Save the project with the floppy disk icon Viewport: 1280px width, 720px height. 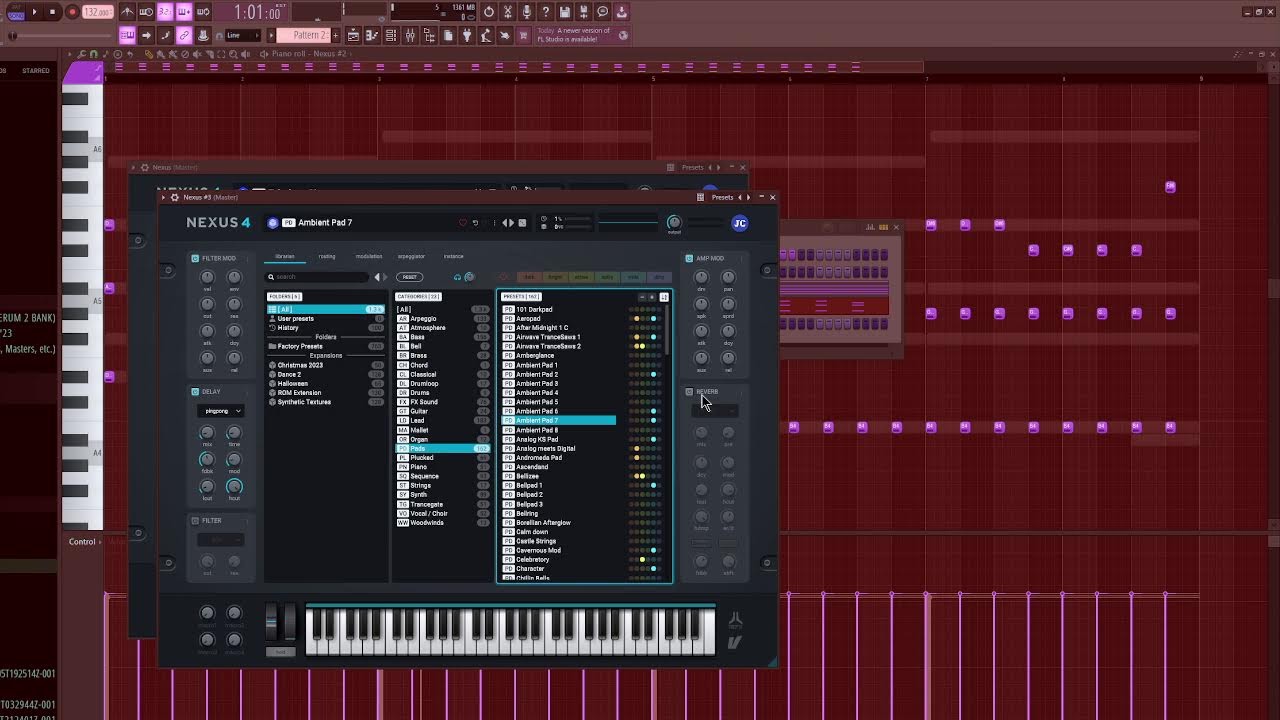[x=564, y=12]
